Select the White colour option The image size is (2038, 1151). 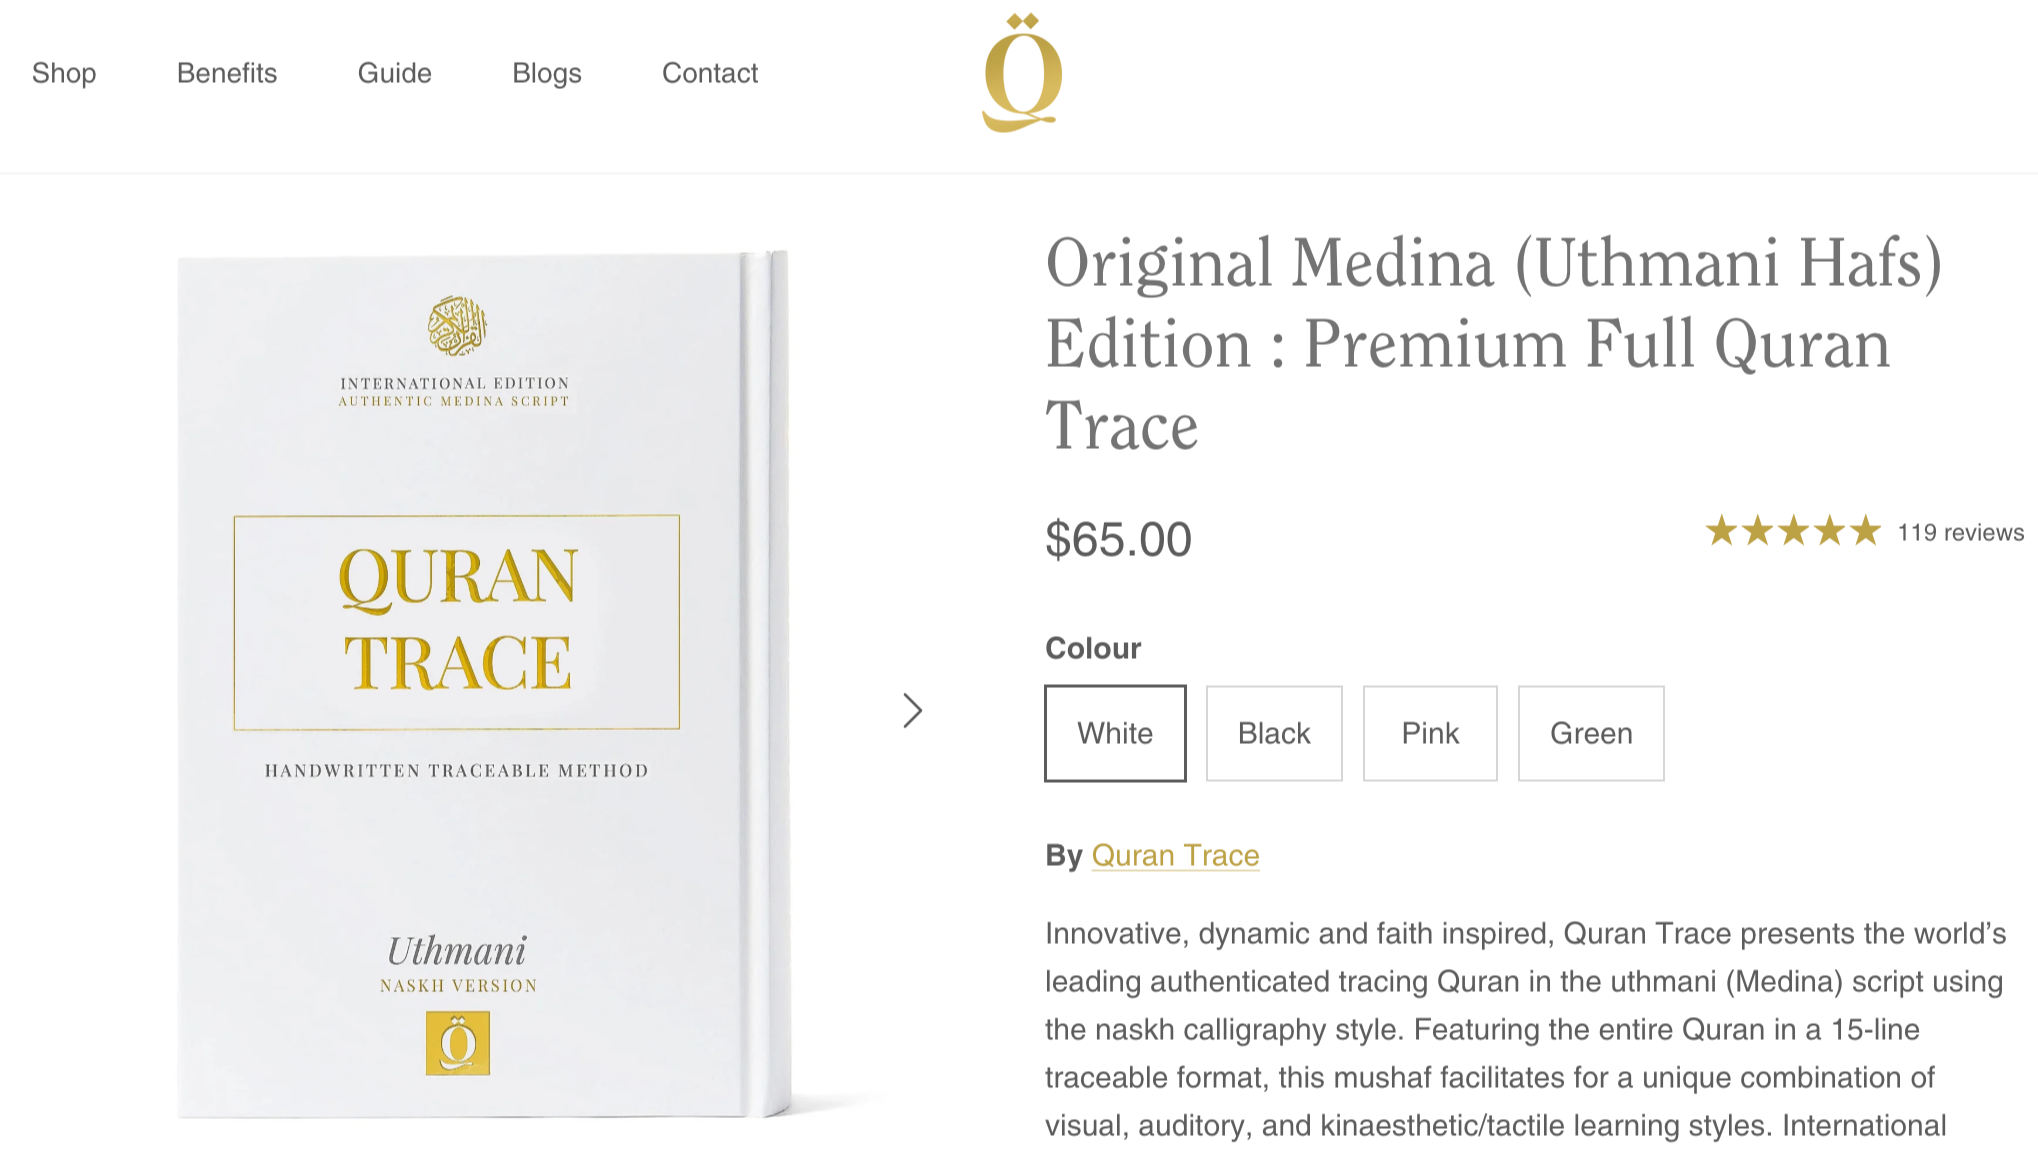tap(1115, 733)
